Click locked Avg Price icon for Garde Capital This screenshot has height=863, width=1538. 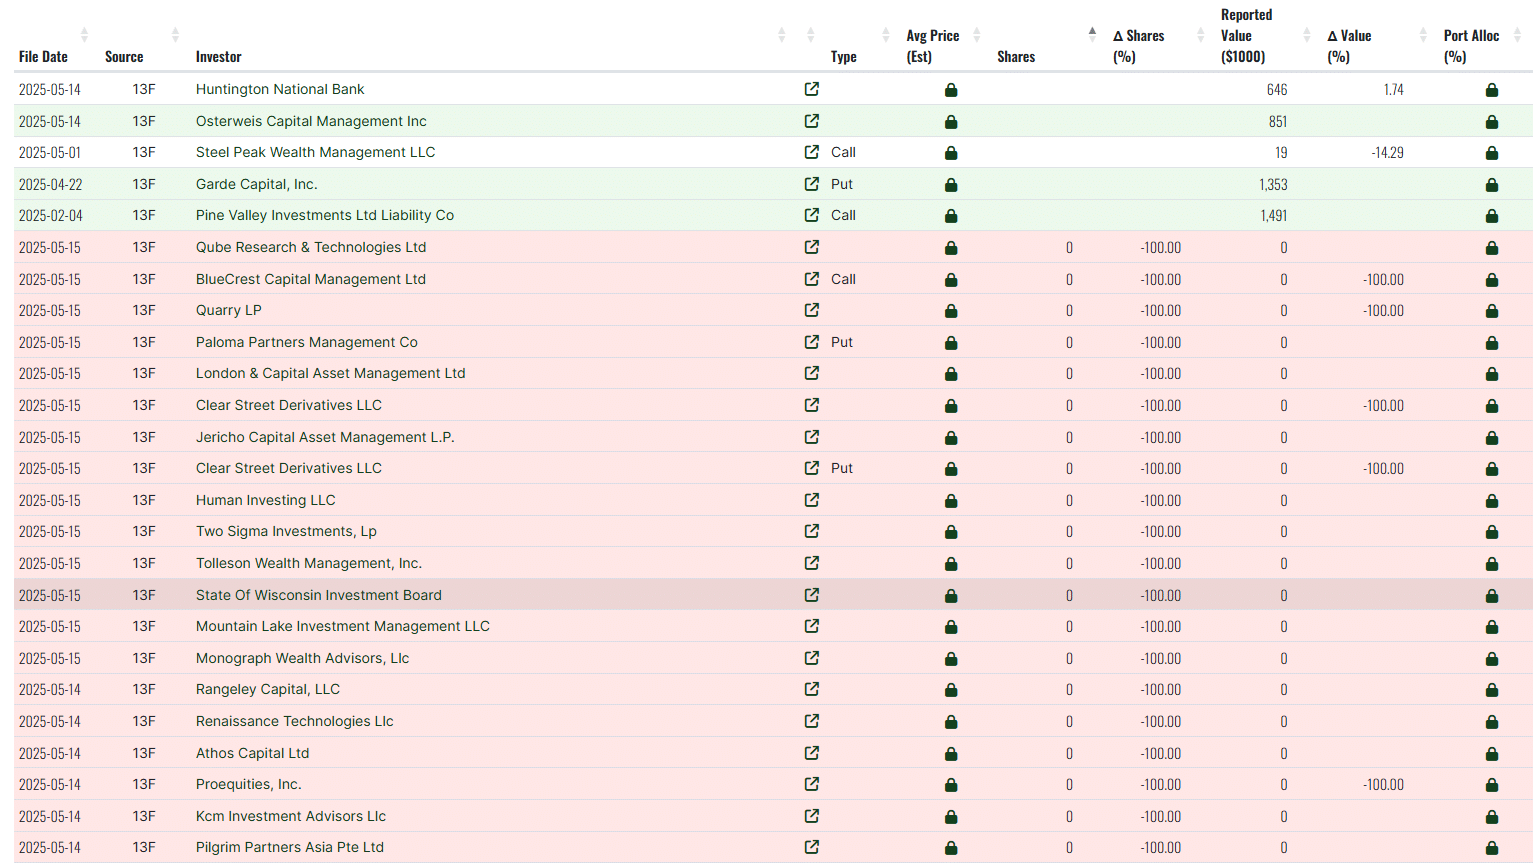[x=951, y=185]
